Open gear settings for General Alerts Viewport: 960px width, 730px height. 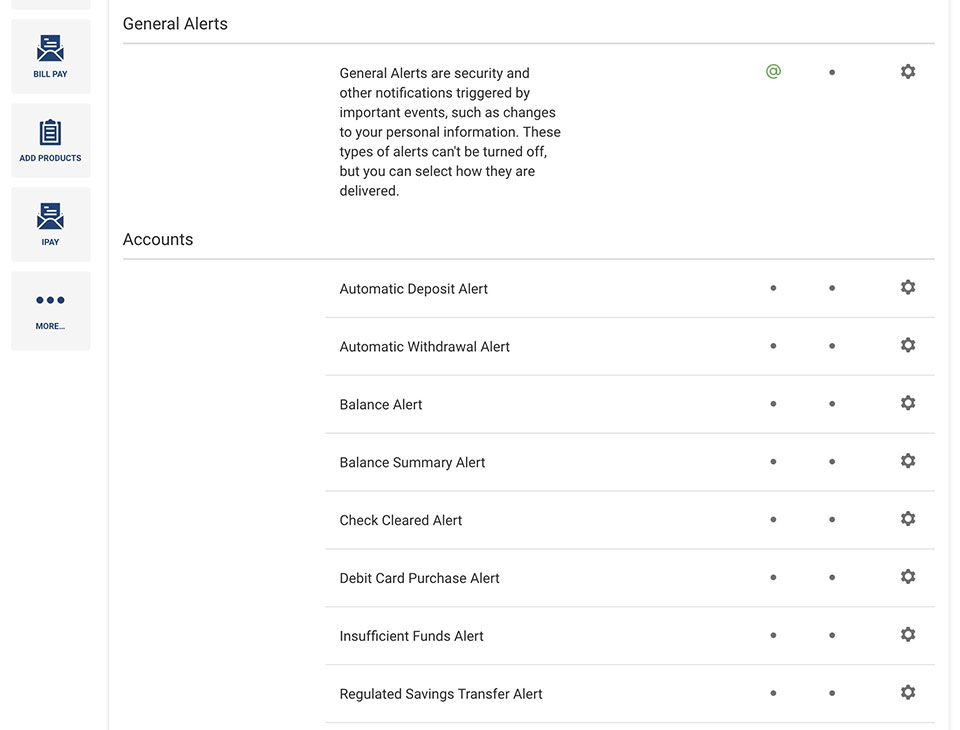[x=908, y=72]
